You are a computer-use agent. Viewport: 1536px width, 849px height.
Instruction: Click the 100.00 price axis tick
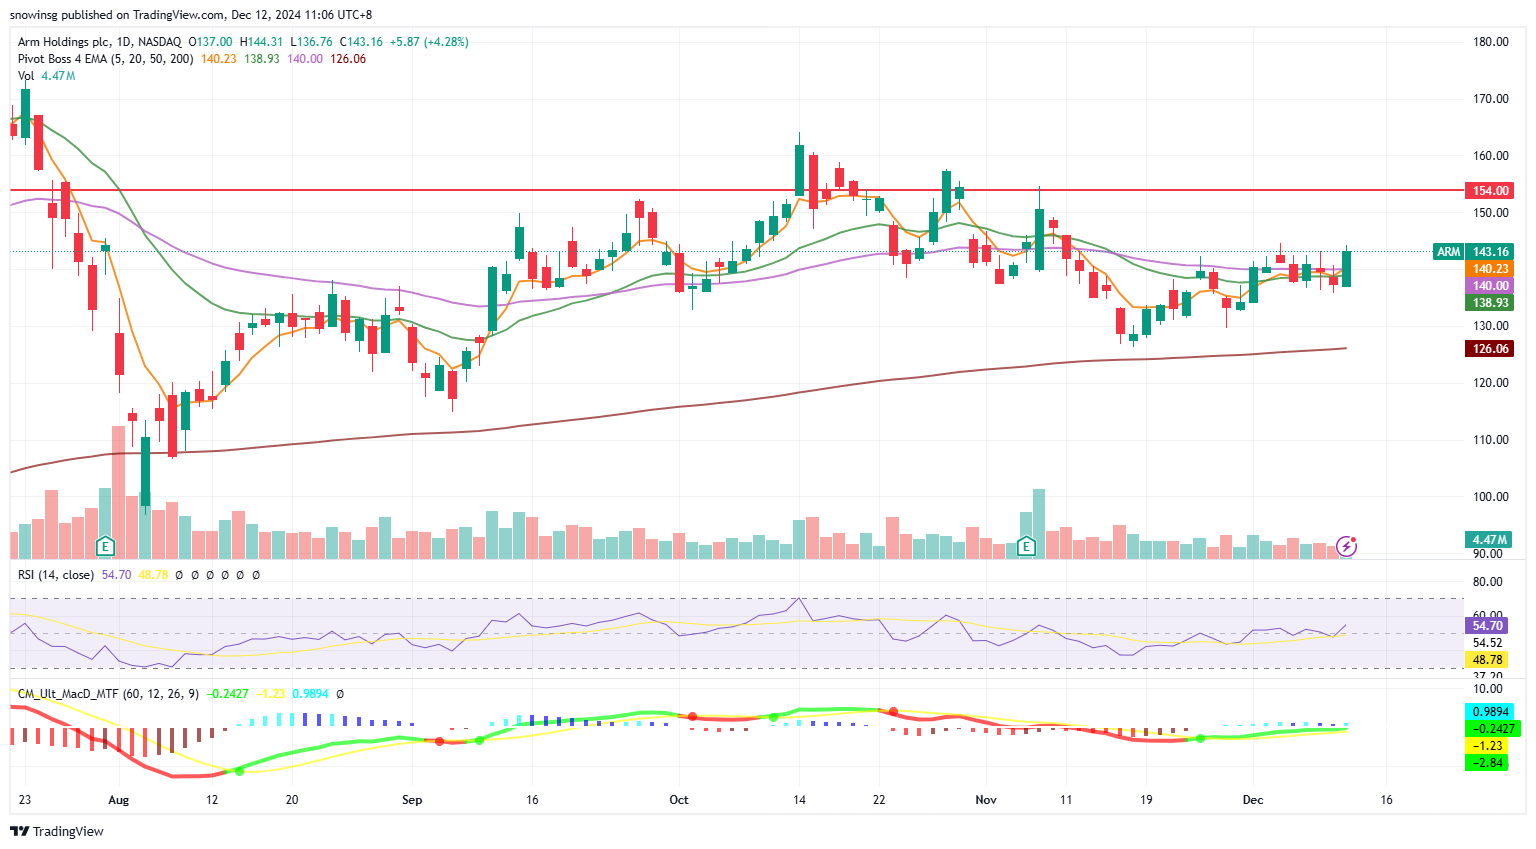point(1490,497)
